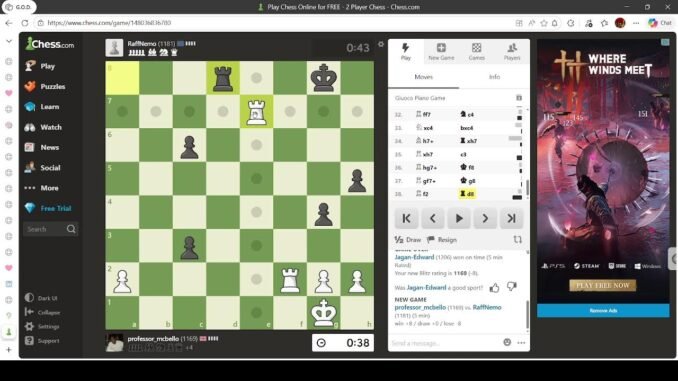
Task: Switch to the Info tab
Action: click(494, 77)
